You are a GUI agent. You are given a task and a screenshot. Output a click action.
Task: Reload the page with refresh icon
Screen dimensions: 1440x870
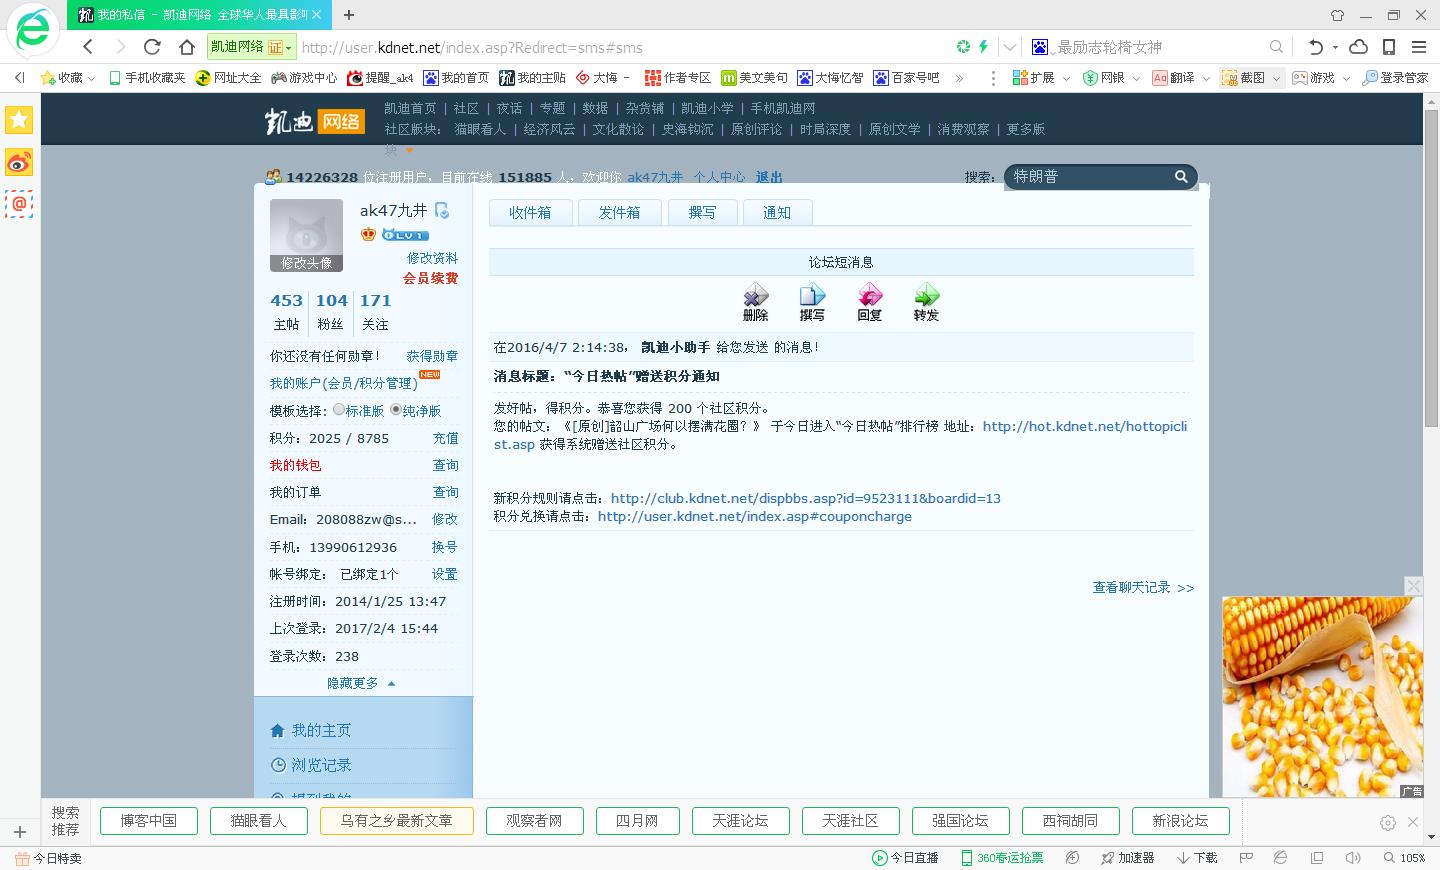152,47
